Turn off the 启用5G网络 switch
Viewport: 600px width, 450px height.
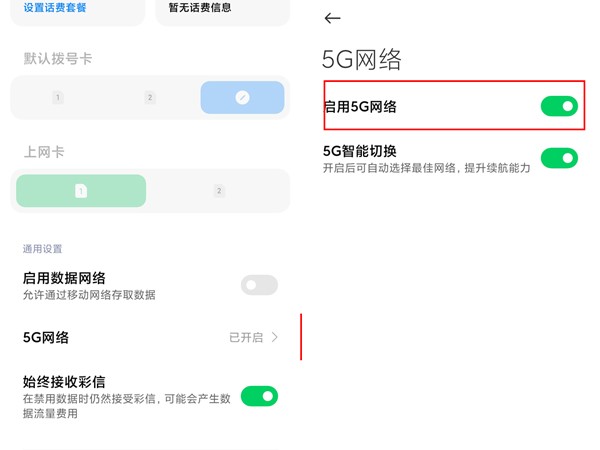pos(559,106)
